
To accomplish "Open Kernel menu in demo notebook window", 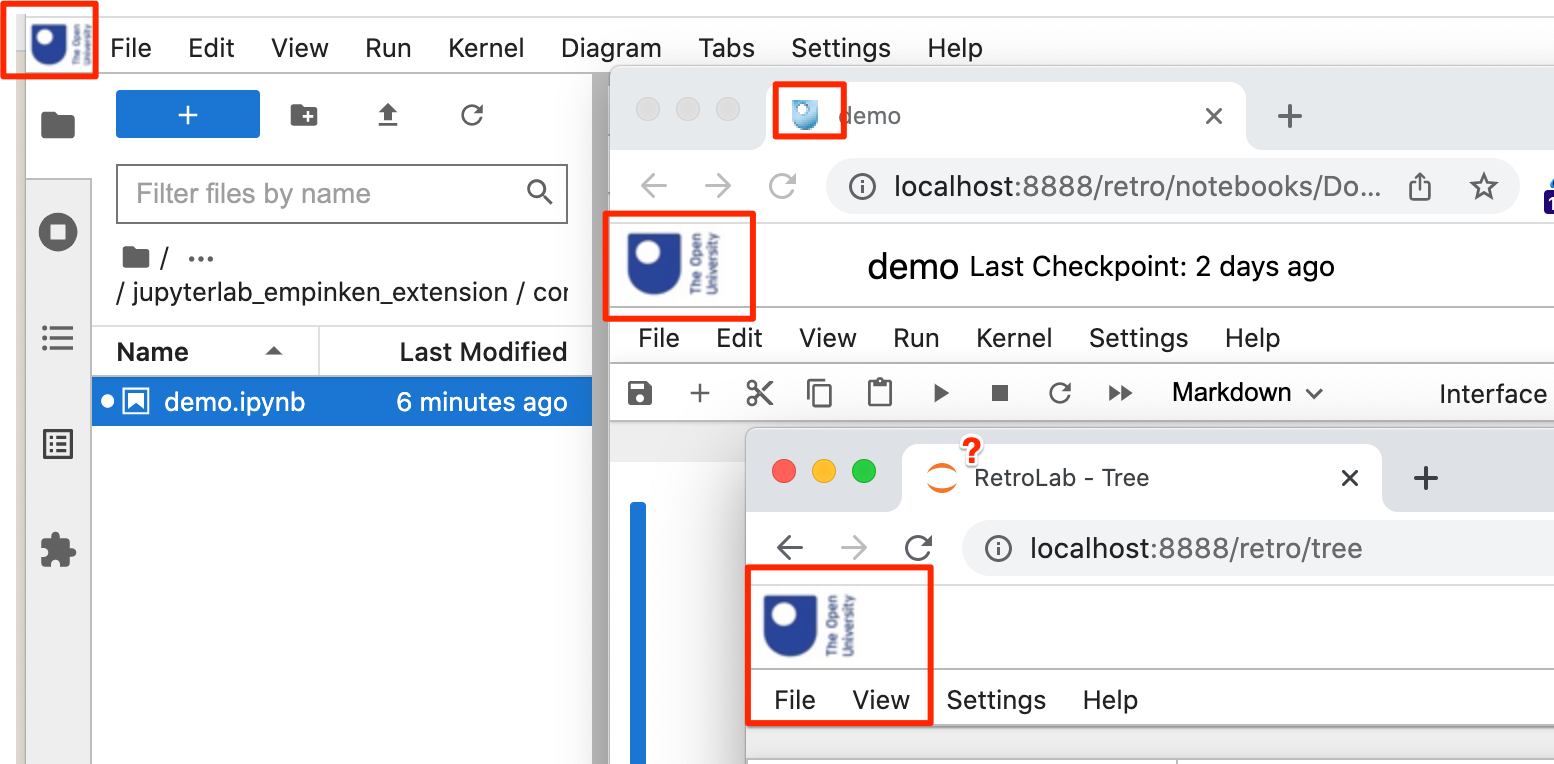I will [x=1014, y=338].
